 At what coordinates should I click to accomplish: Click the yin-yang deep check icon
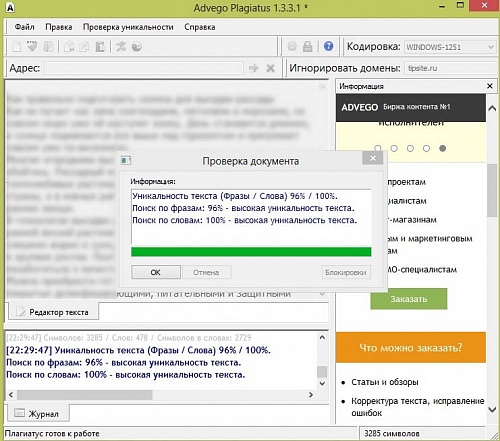click(x=137, y=46)
